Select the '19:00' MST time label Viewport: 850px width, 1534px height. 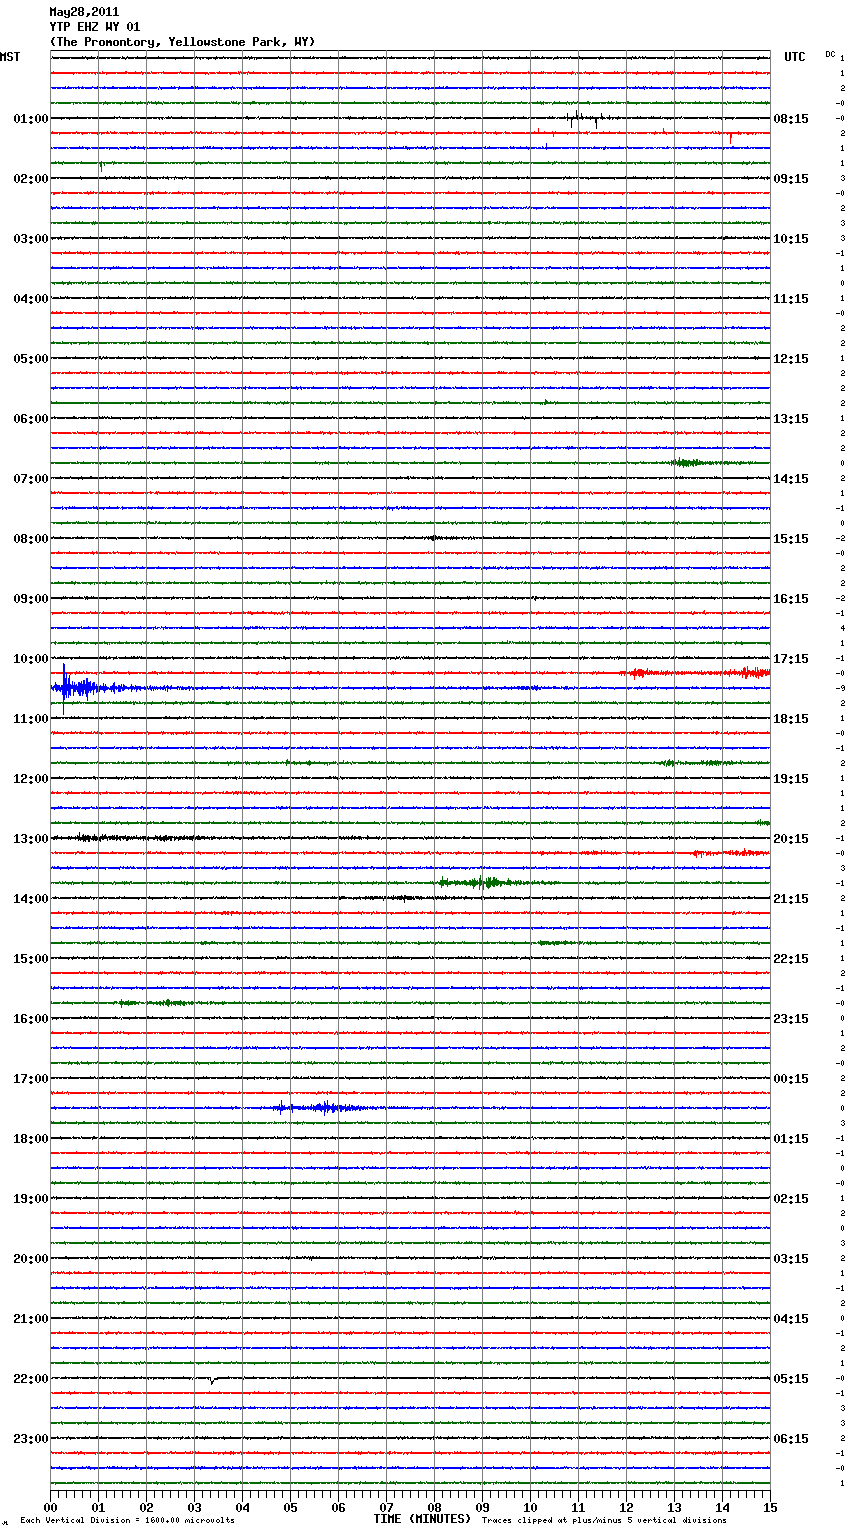[x=31, y=1199]
